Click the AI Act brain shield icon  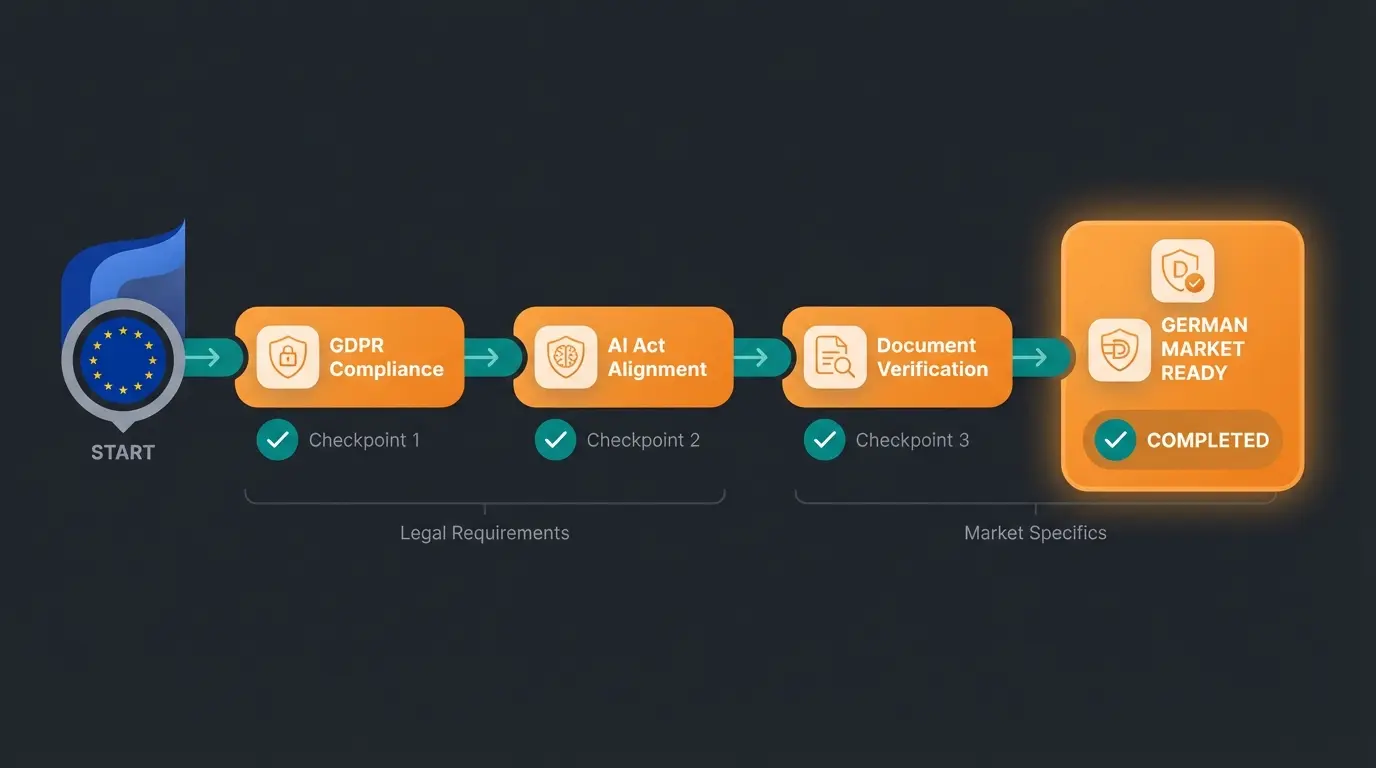tap(565, 357)
